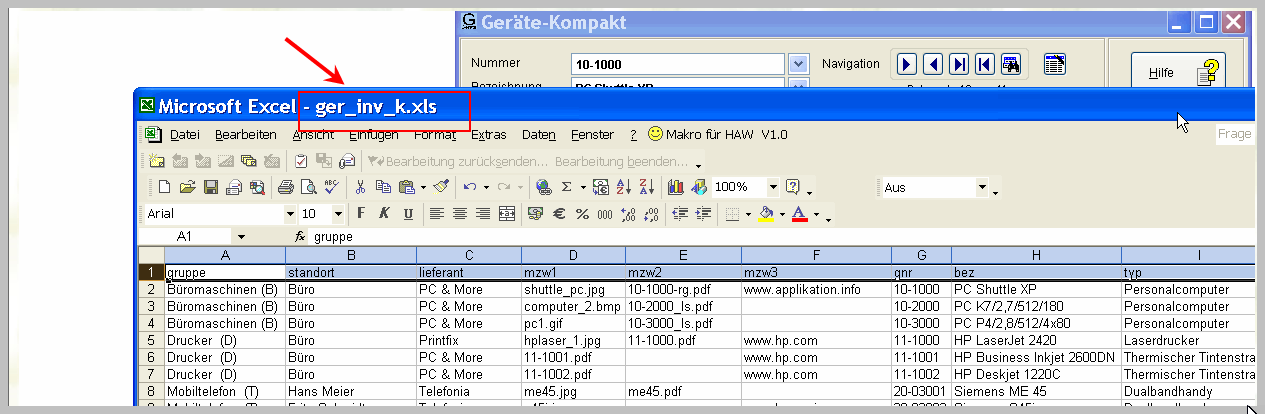The width and height of the screenshot is (1265, 414).
Task: Apply Euro format to the cells
Action: pos(559,213)
